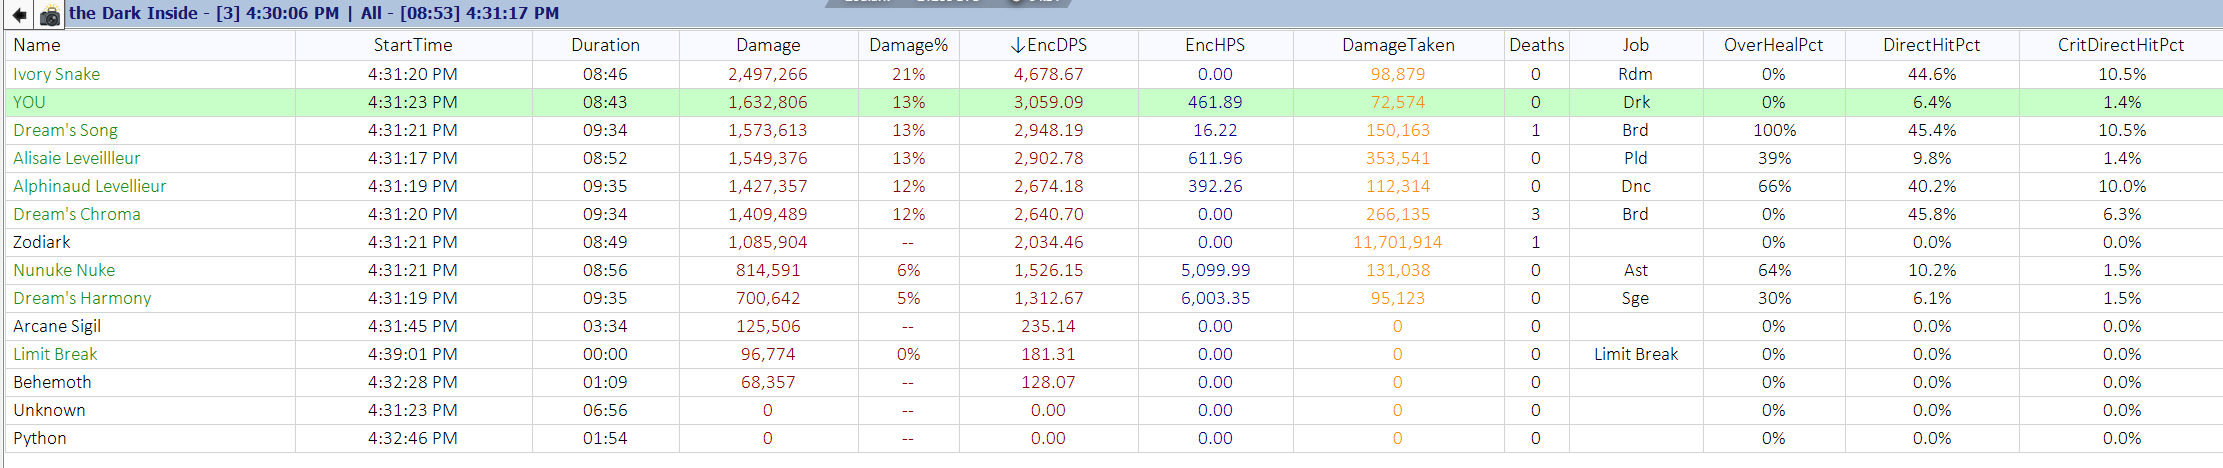Select Nunuke Nuke combatant
This screenshot has width=2223, height=468.
64,270
